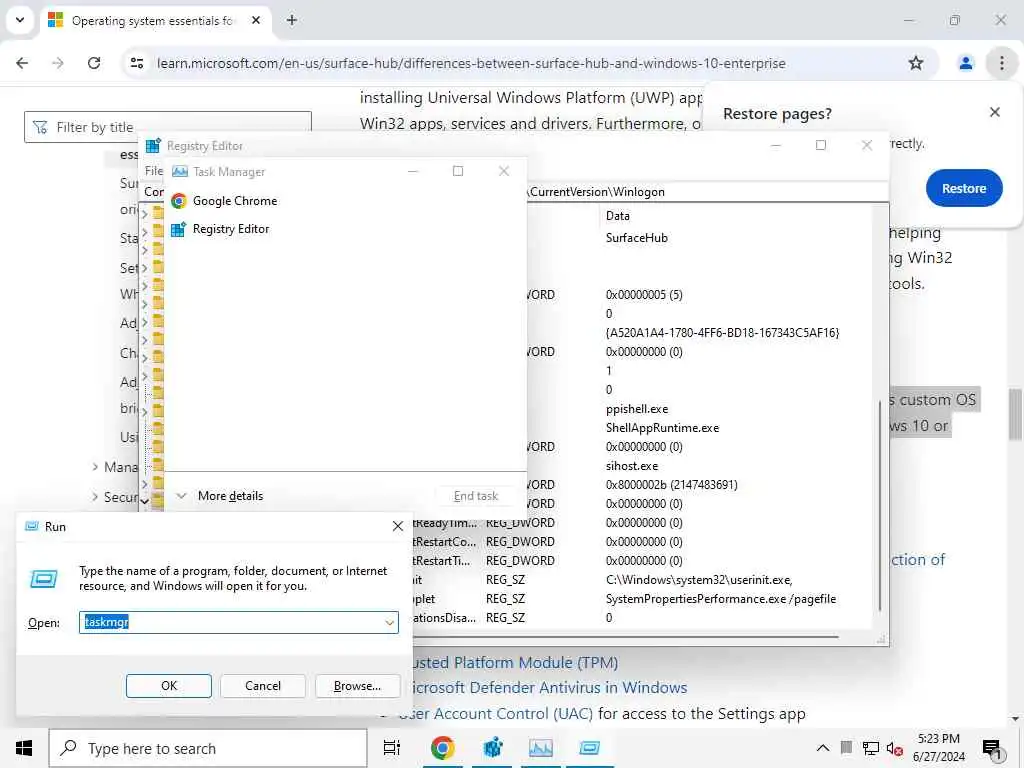Click the taskbar clock 5:23 PM
Viewport: 1024px width, 768px height.
coord(938,739)
